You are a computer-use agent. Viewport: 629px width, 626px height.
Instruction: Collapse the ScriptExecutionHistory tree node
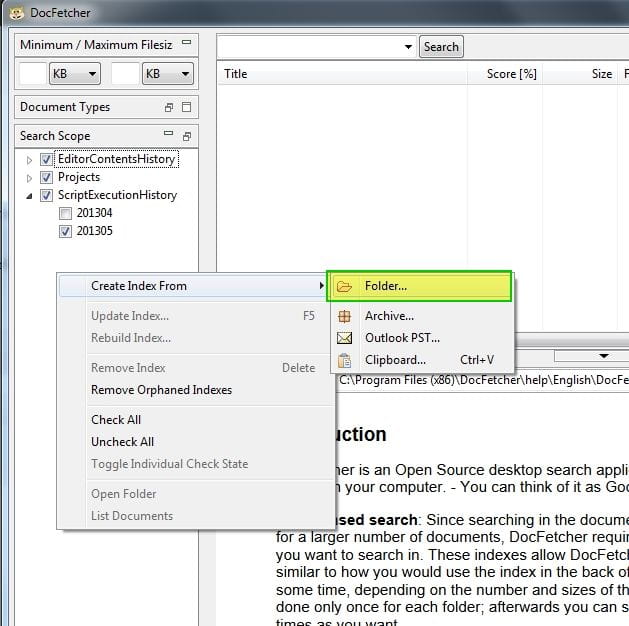(x=29, y=196)
